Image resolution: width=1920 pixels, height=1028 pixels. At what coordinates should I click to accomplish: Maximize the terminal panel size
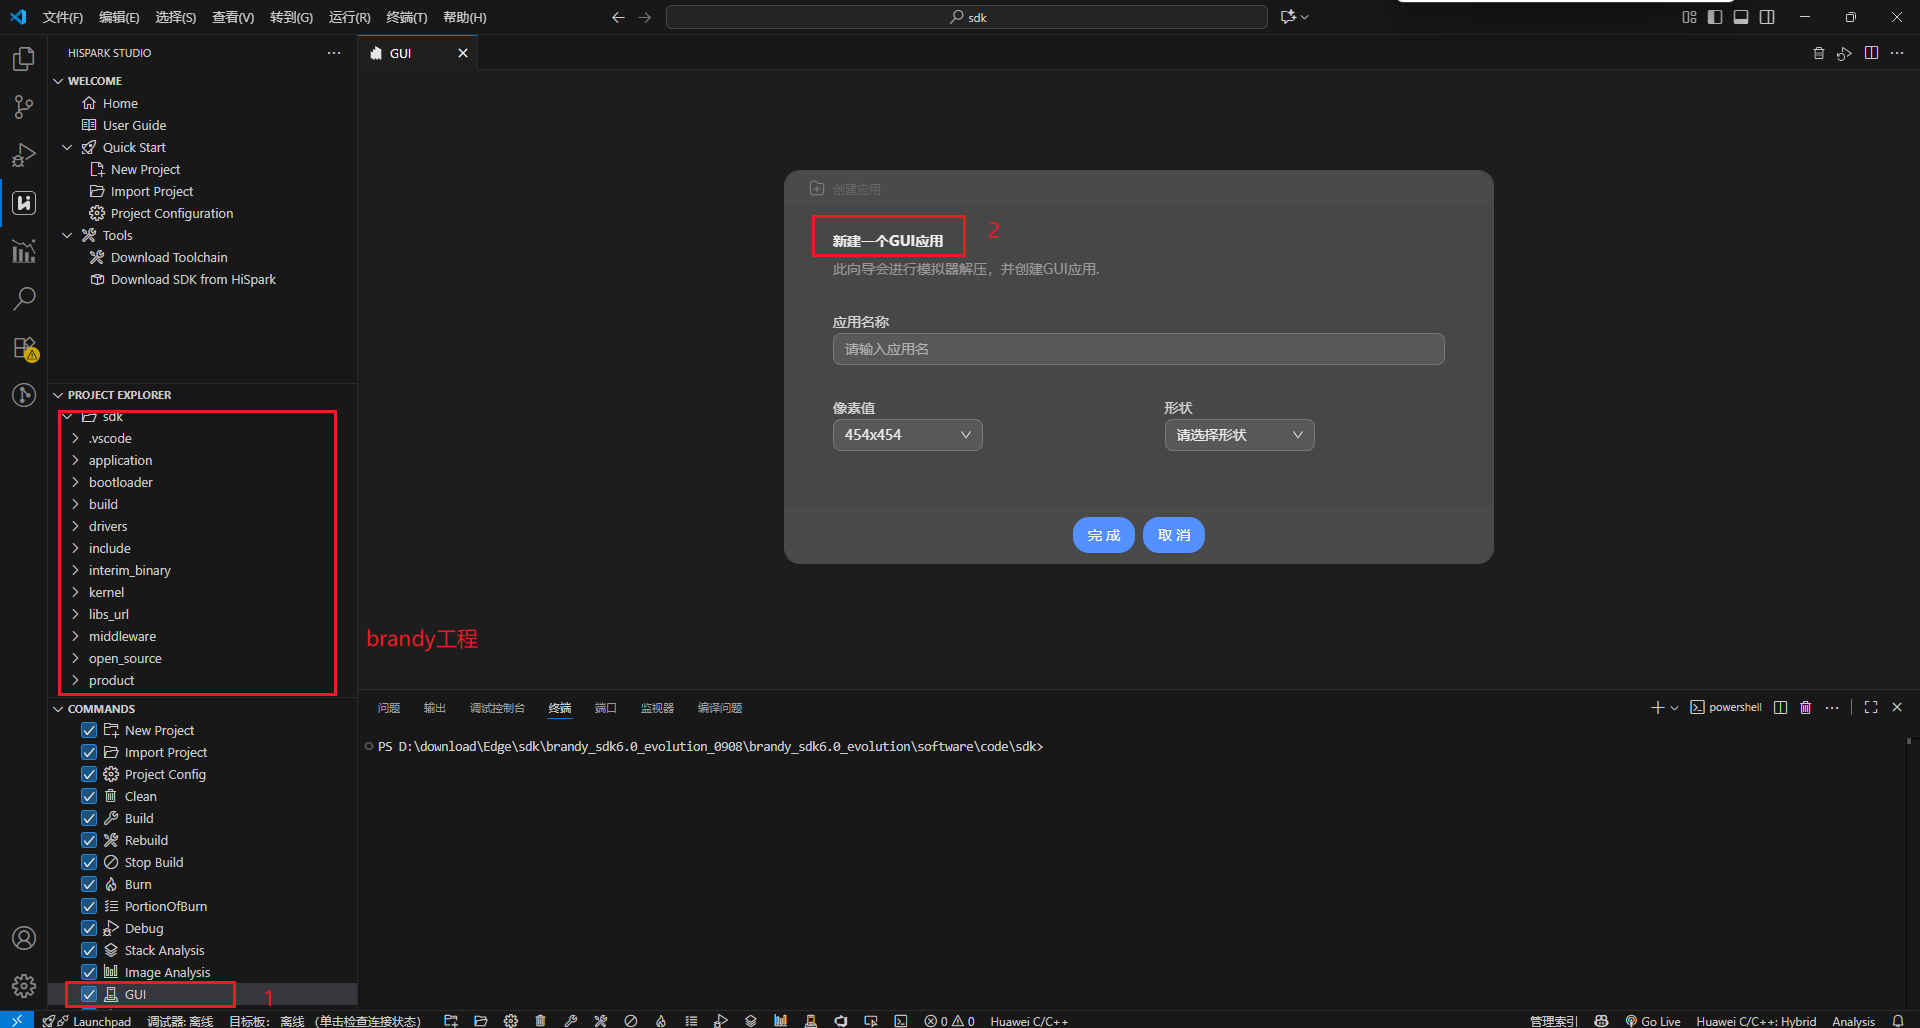1871,708
